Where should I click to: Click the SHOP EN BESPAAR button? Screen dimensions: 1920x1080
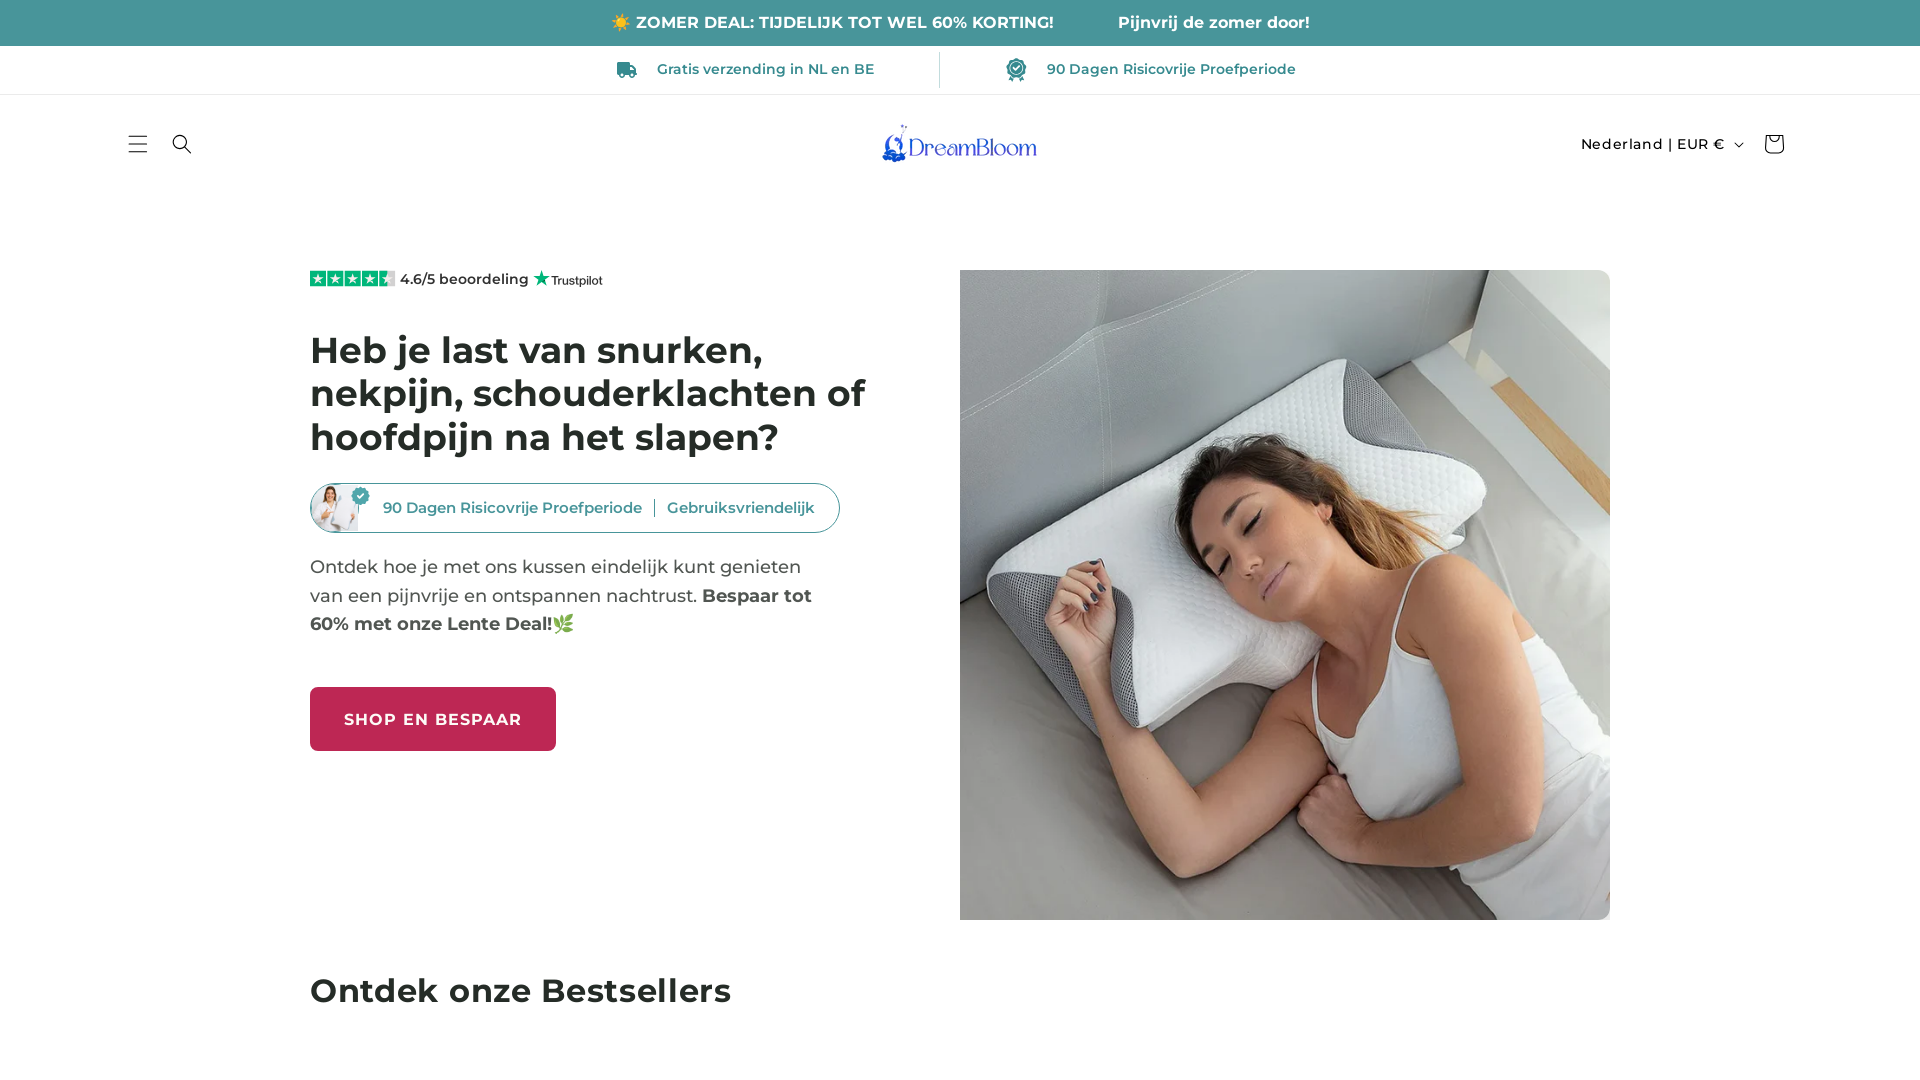[433, 719]
